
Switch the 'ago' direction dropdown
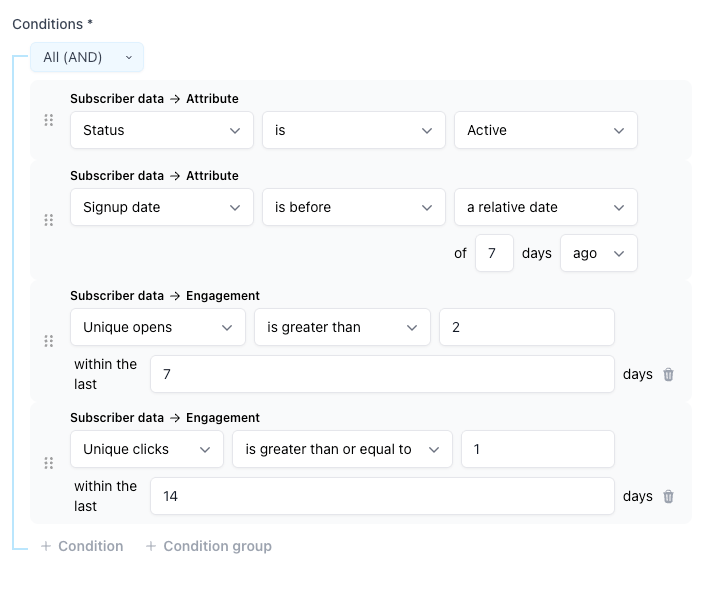(598, 253)
